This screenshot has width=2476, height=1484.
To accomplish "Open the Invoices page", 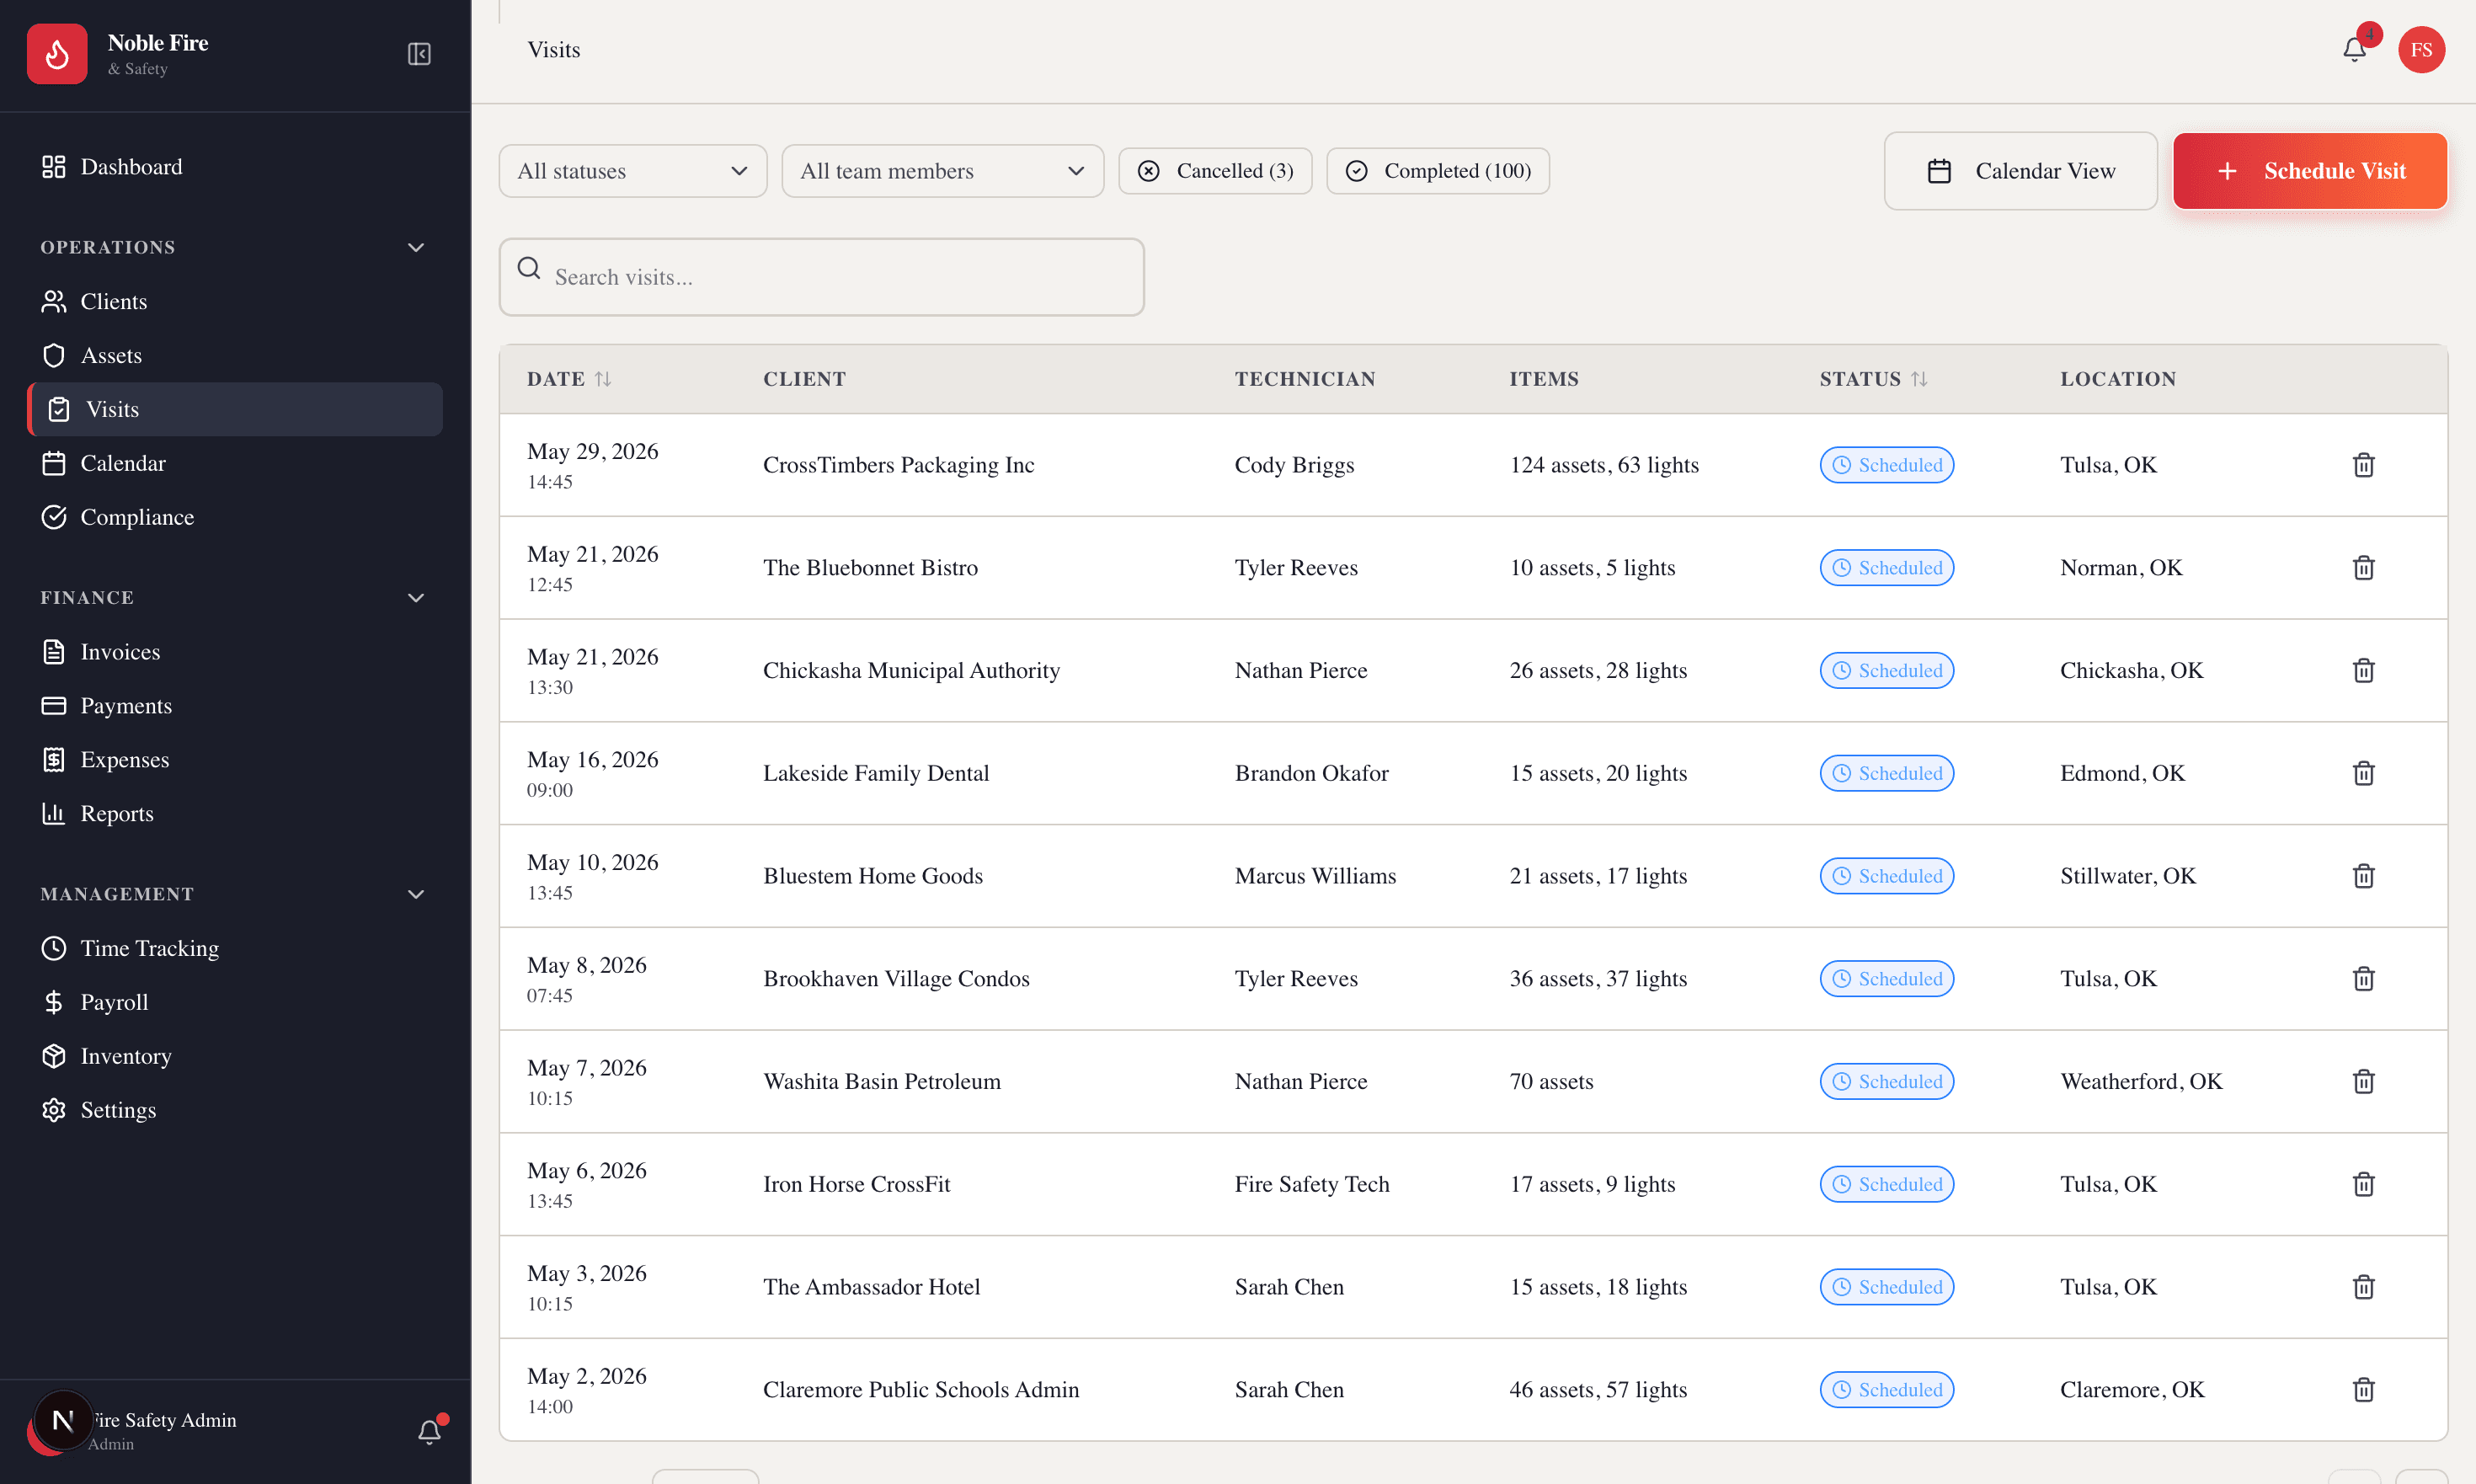I will 234,652.
